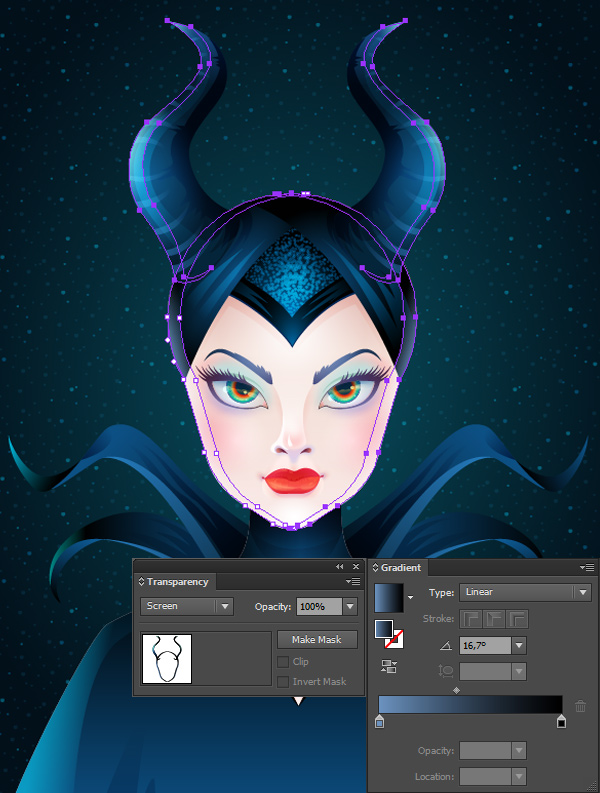This screenshot has width=600, height=793.
Task: Select the third stroke gradient option
Action: [x=518, y=619]
